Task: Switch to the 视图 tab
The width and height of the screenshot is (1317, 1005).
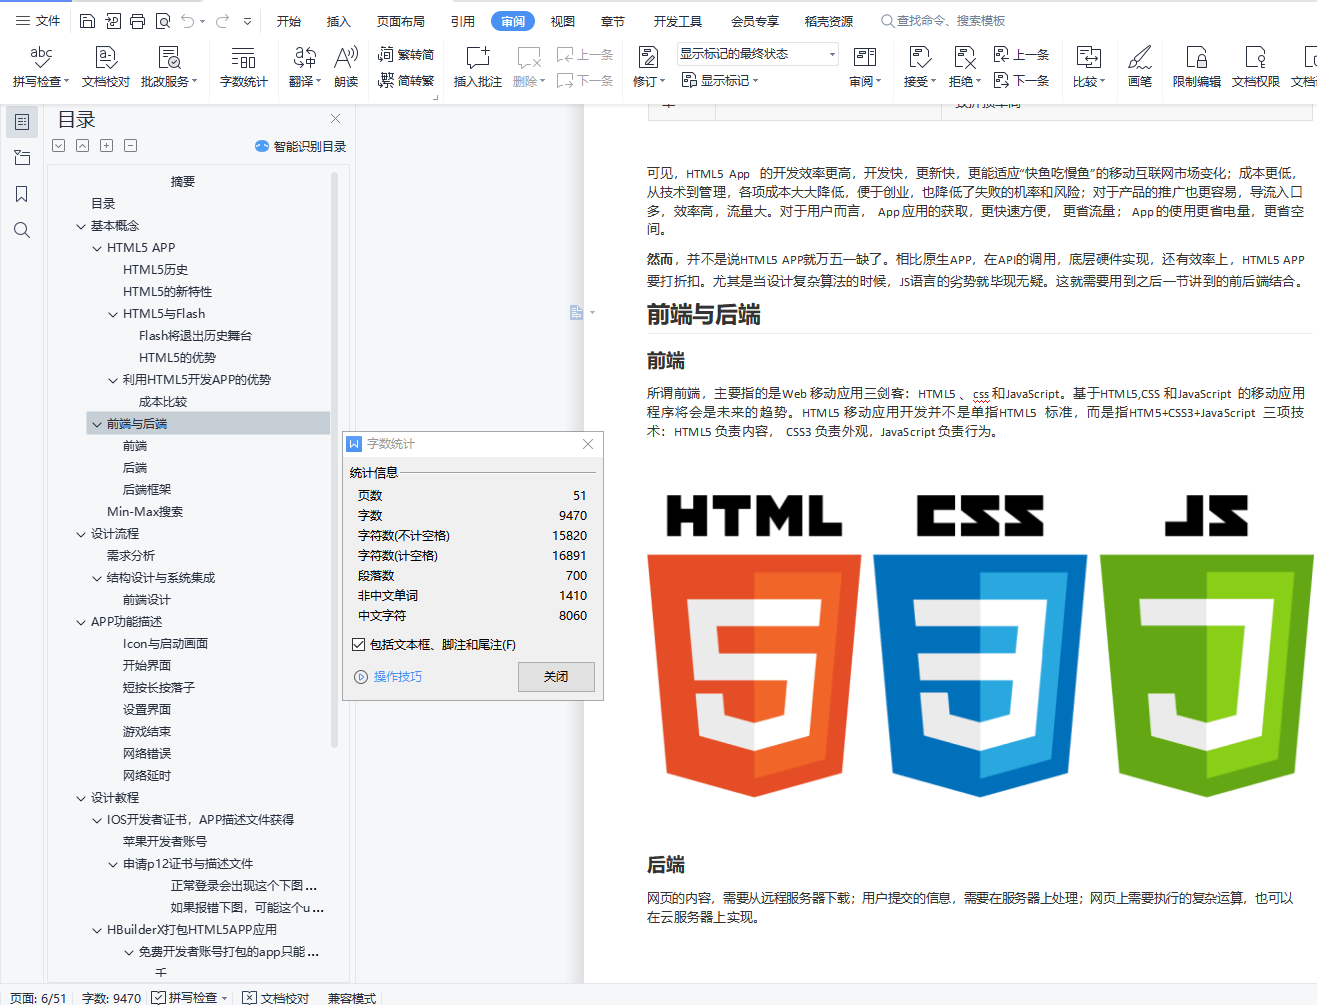Action: 563,21
